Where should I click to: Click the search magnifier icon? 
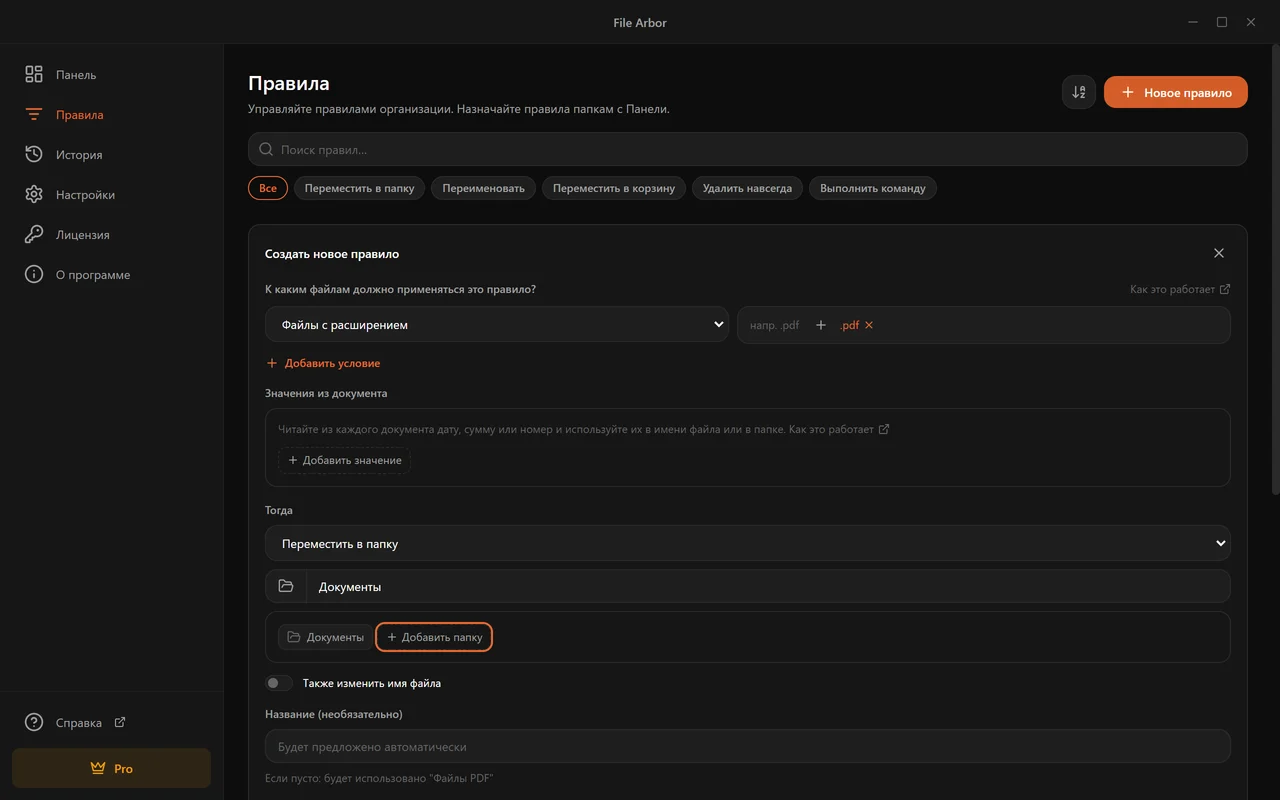tap(266, 149)
